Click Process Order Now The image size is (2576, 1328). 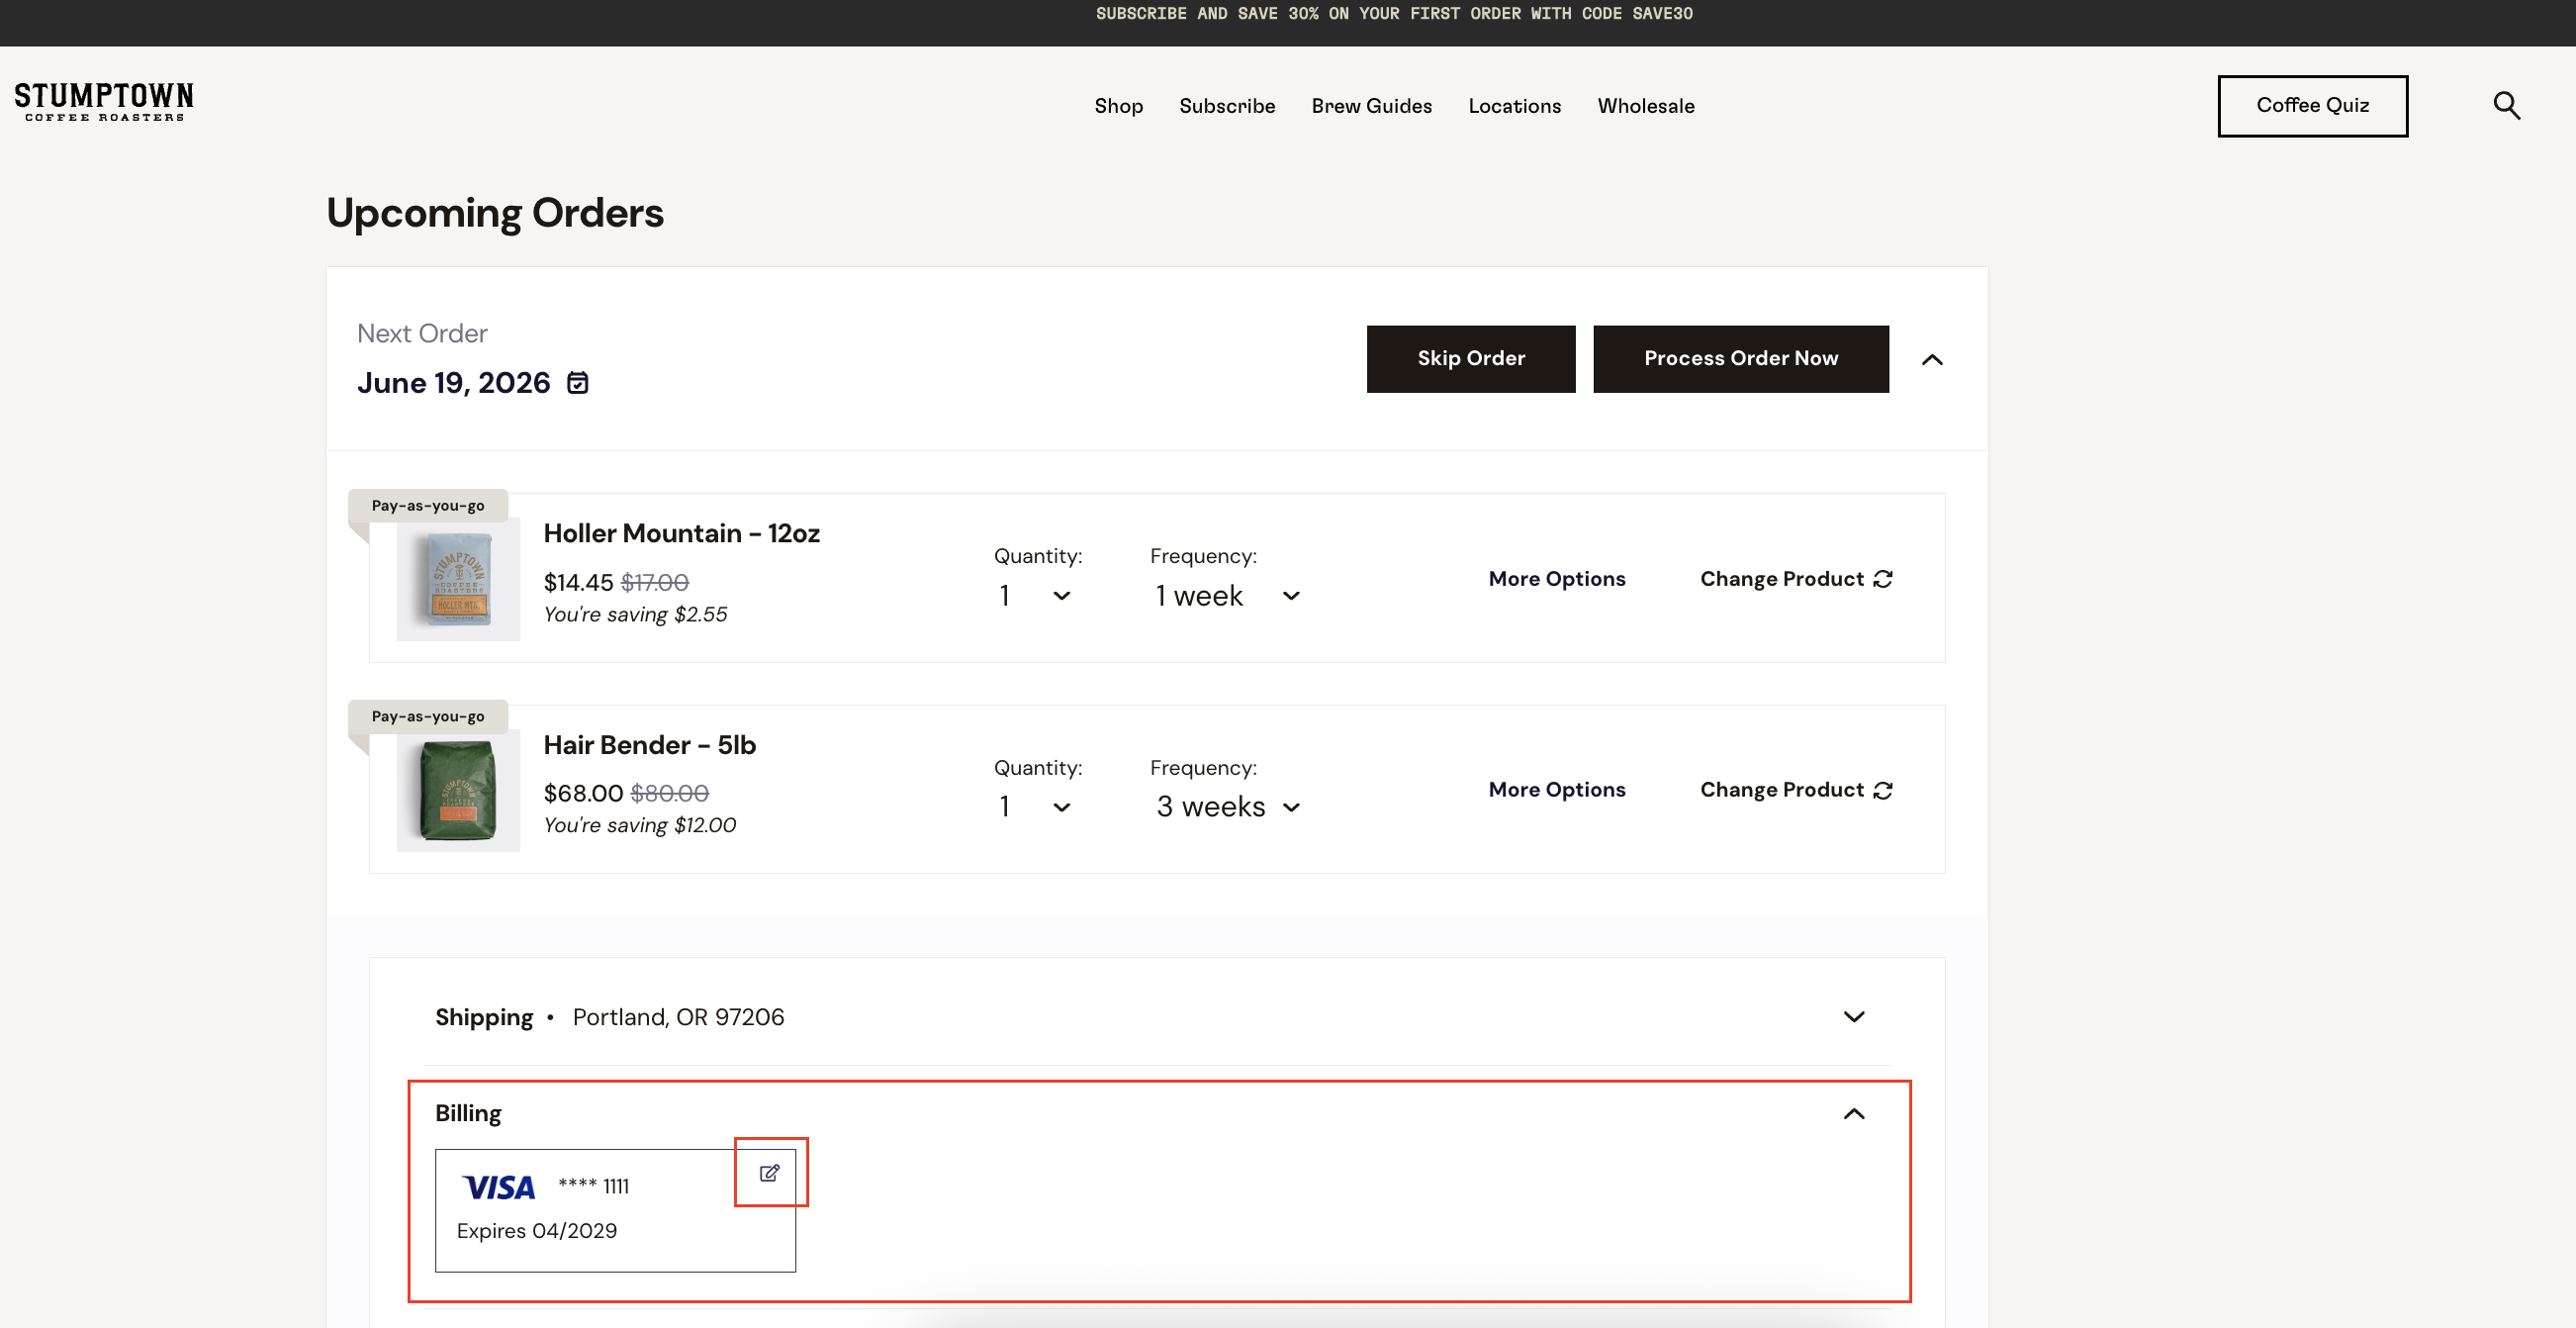[x=1740, y=359]
